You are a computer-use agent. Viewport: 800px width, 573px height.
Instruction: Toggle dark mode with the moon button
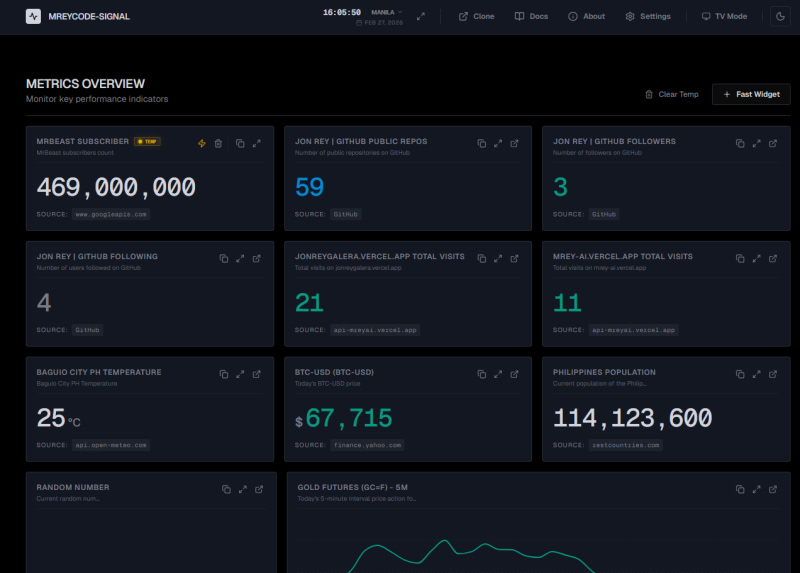(x=779, y=16)
